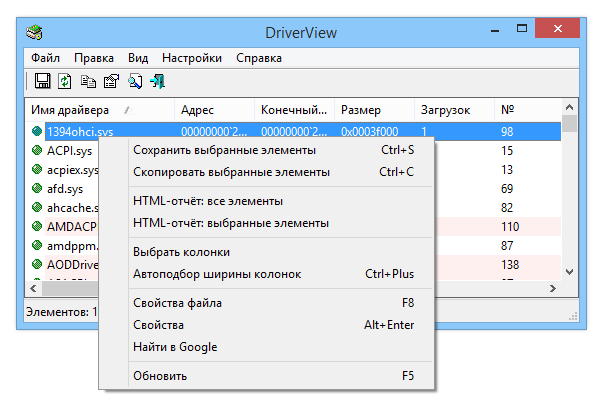Click Обновить in the context menu
The image size is (612, 414).
pyautogui.click(x=160, y=376)
